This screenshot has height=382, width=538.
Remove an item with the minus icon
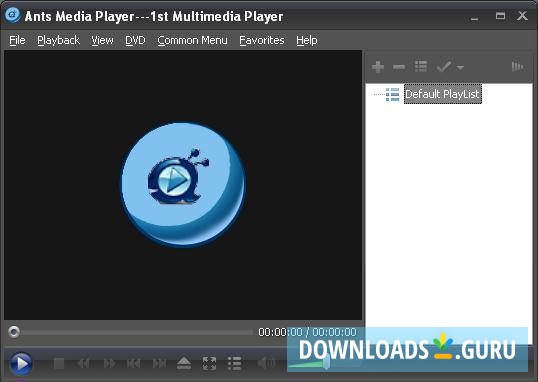[399, 67]
